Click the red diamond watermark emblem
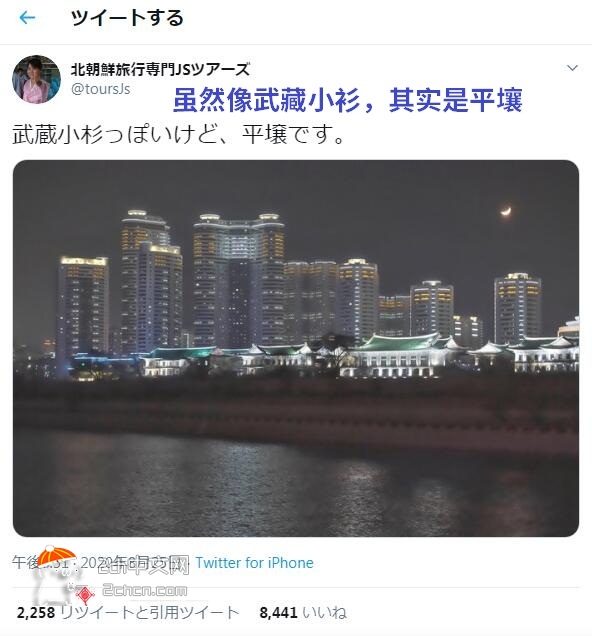 (x=84, y=595)
